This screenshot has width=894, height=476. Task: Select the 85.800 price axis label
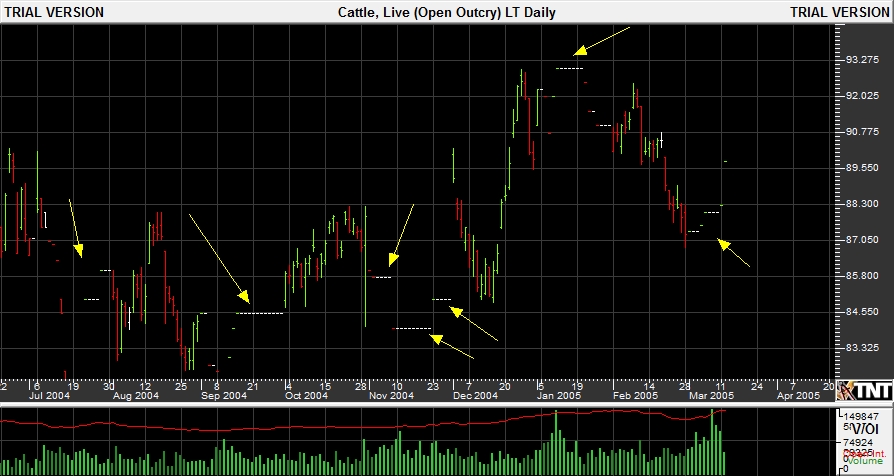pyautogui.click(x=864, y=275)
